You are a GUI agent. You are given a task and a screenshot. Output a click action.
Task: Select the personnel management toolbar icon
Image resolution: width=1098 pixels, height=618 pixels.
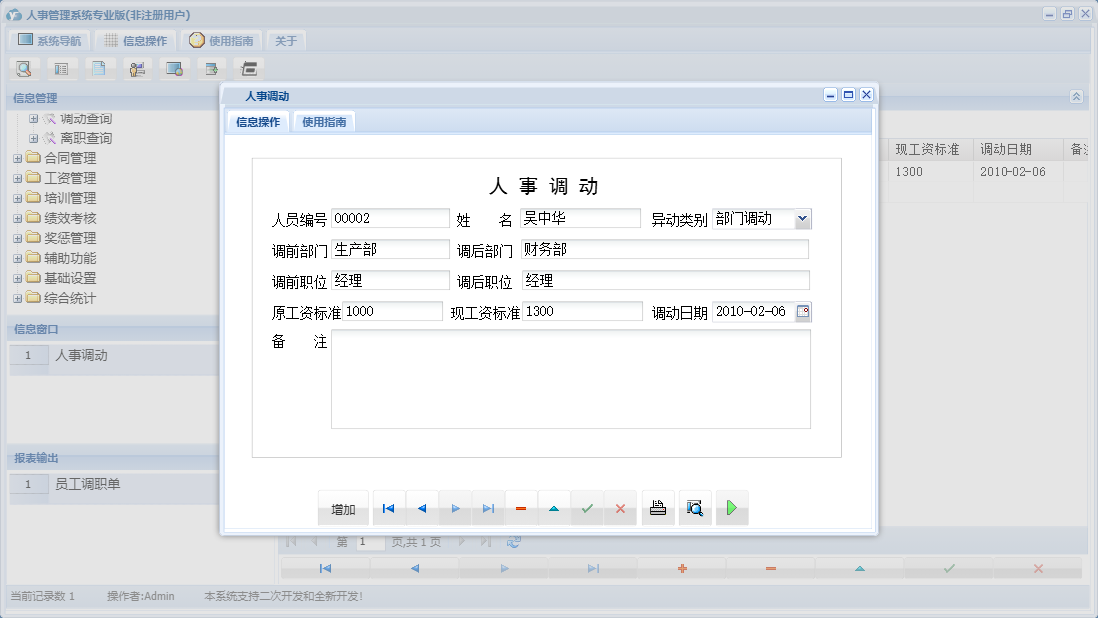137,68
